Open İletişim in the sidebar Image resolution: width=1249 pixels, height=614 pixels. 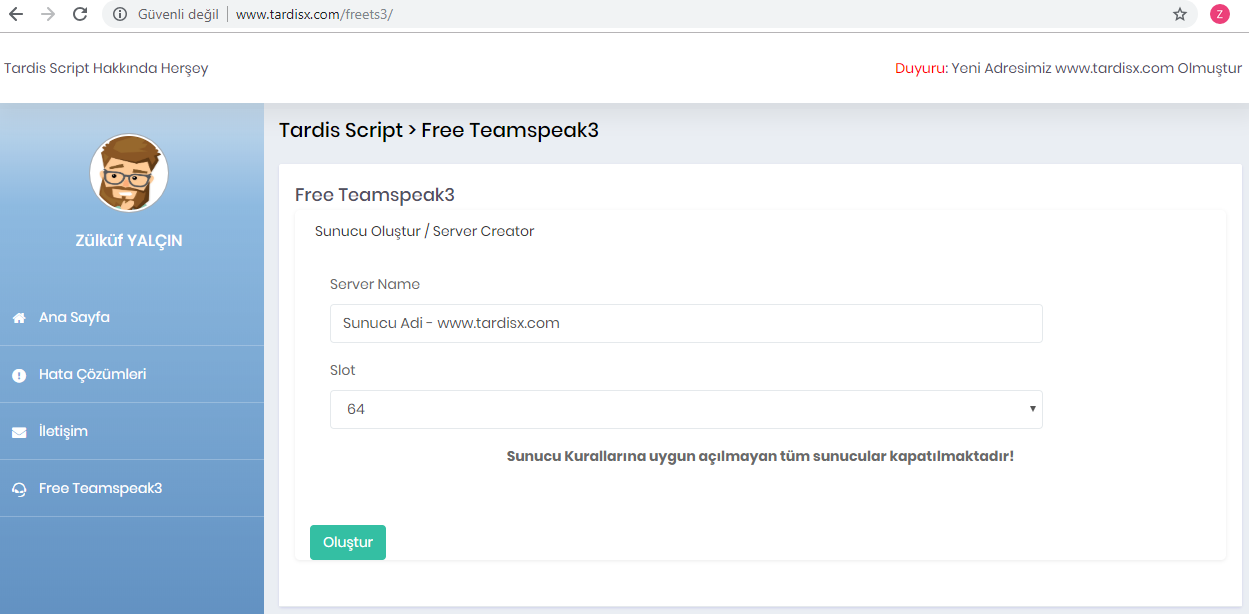tap(132, 432)
